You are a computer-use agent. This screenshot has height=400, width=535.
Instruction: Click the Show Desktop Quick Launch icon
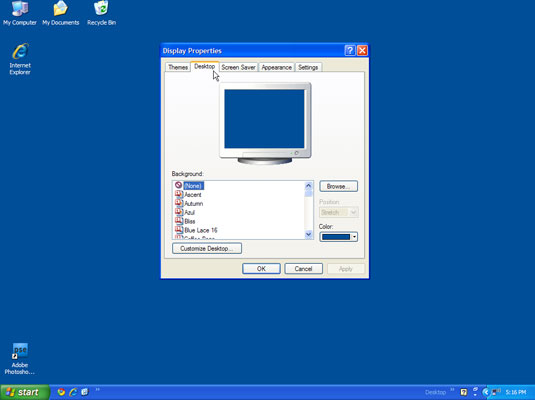(85, 392)
